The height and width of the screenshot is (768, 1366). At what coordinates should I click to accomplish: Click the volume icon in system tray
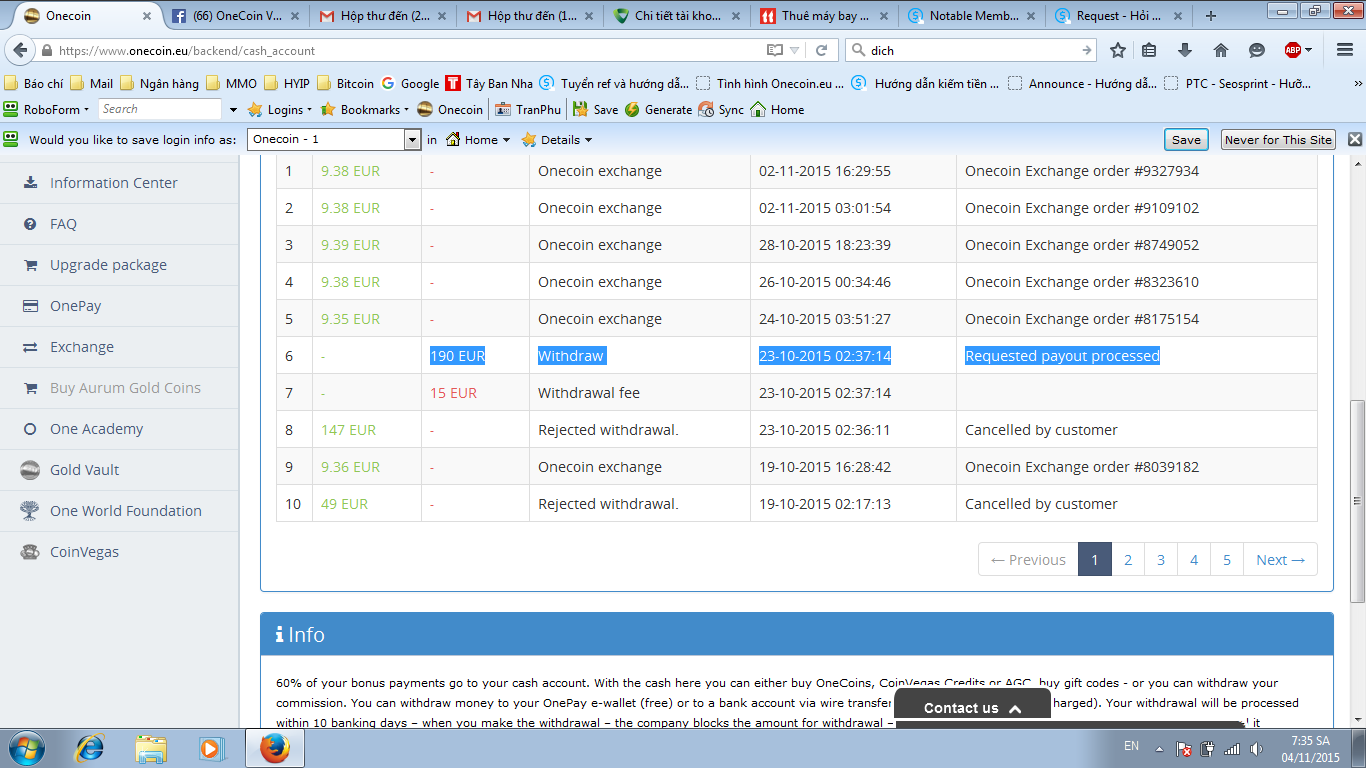(1255, 748)
